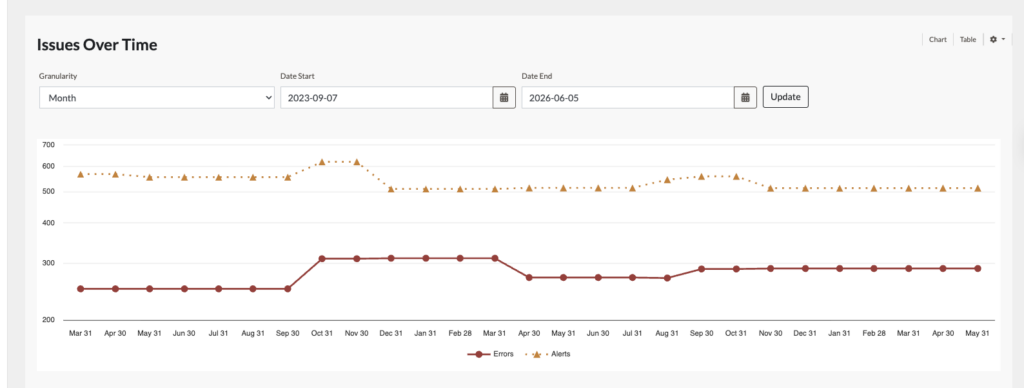
Task: Click the Issues Over Time heading
Action: tap(97, 45)
